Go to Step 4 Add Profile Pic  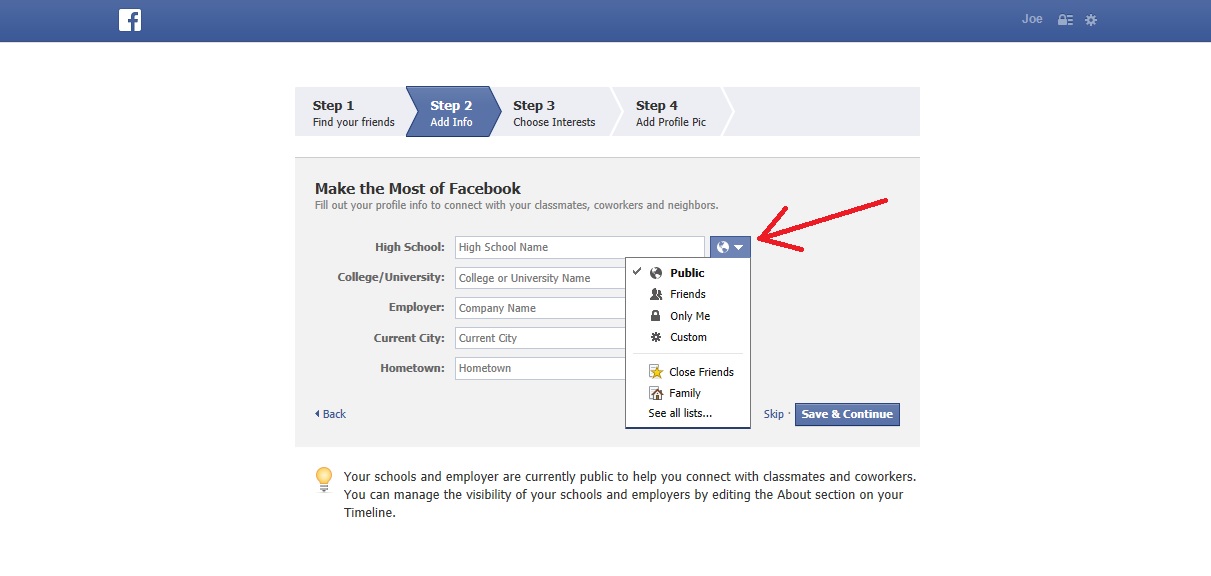[x=671, y=112]
